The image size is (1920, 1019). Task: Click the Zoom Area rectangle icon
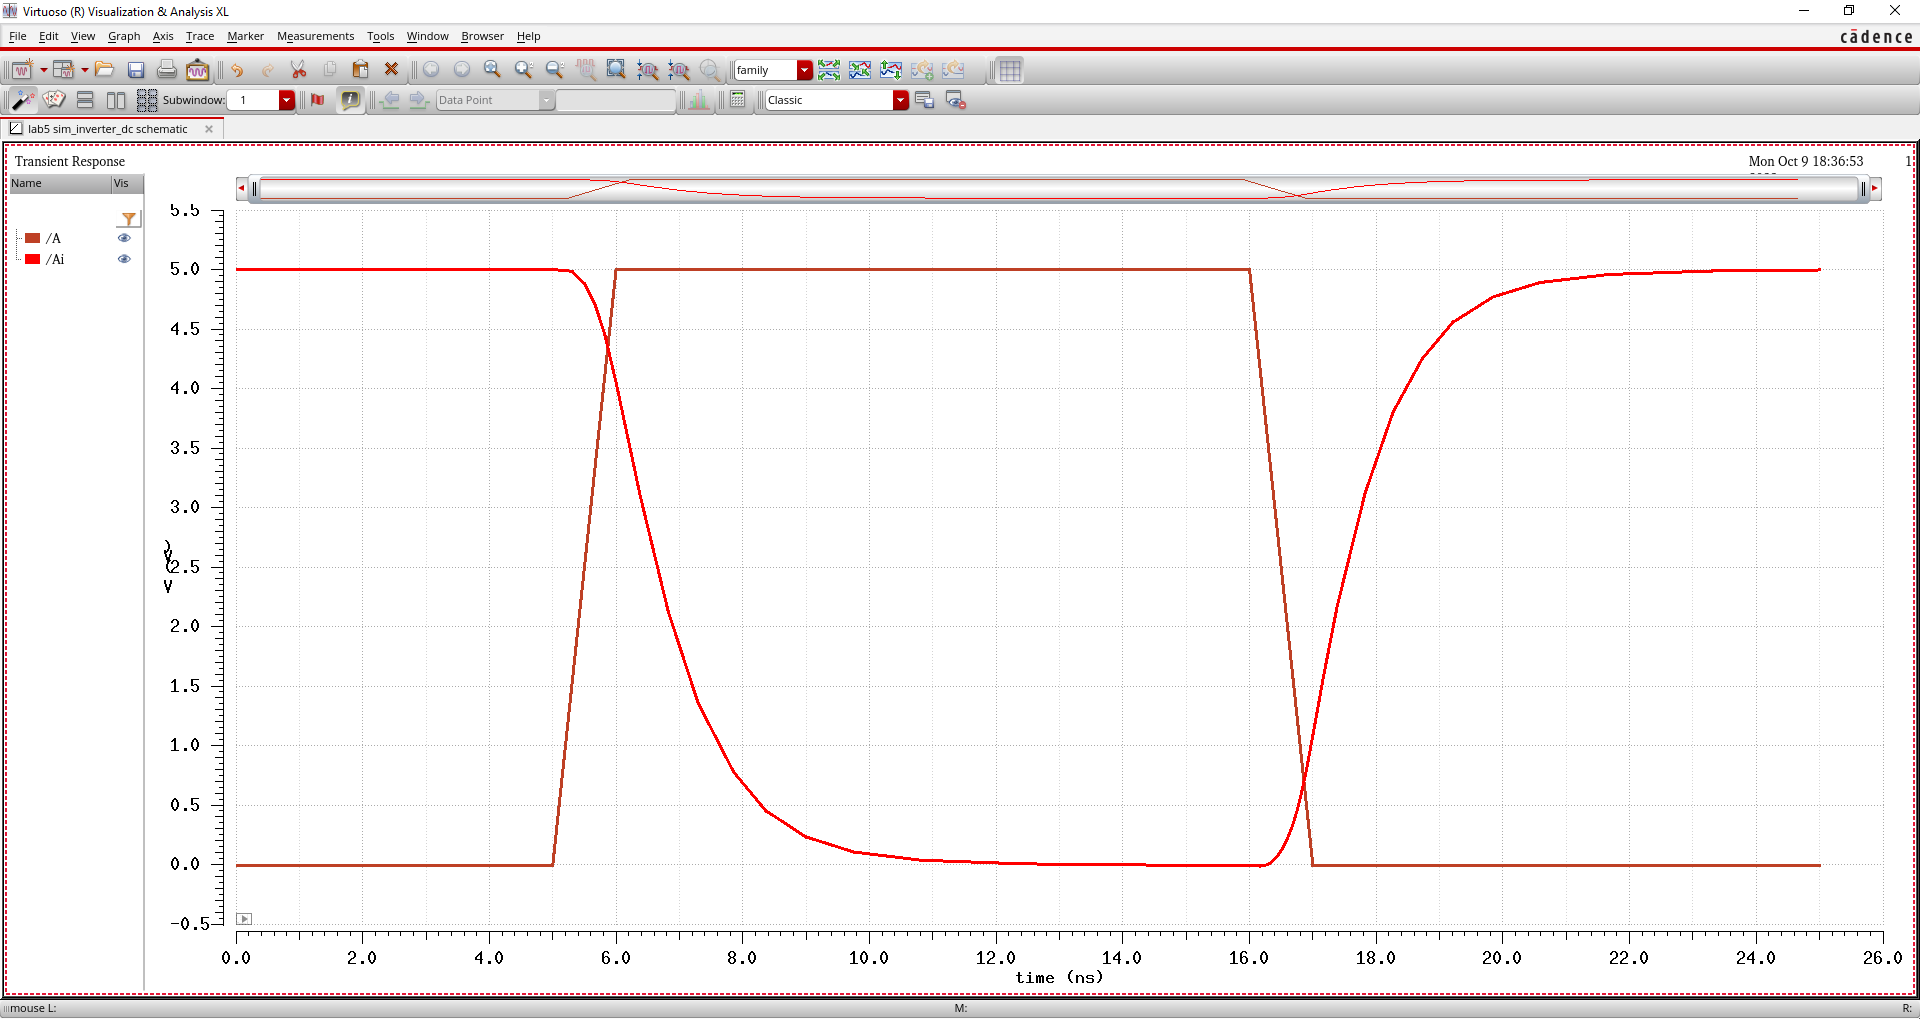(617, 70)
